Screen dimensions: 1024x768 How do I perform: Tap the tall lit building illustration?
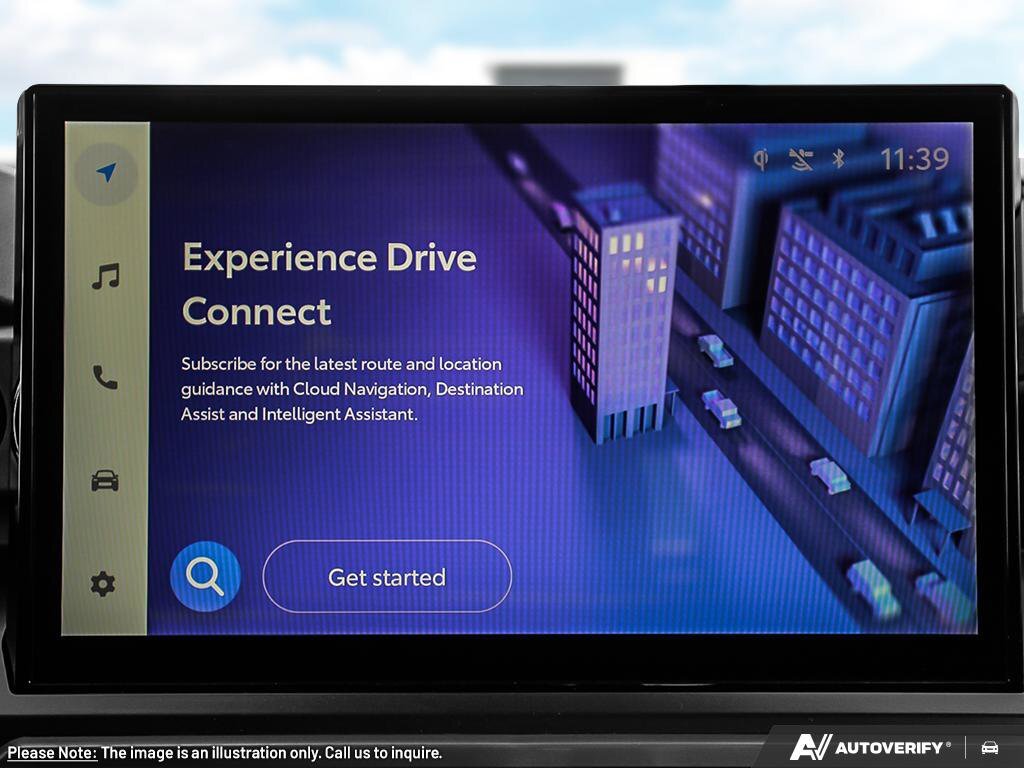click(620, 310)
